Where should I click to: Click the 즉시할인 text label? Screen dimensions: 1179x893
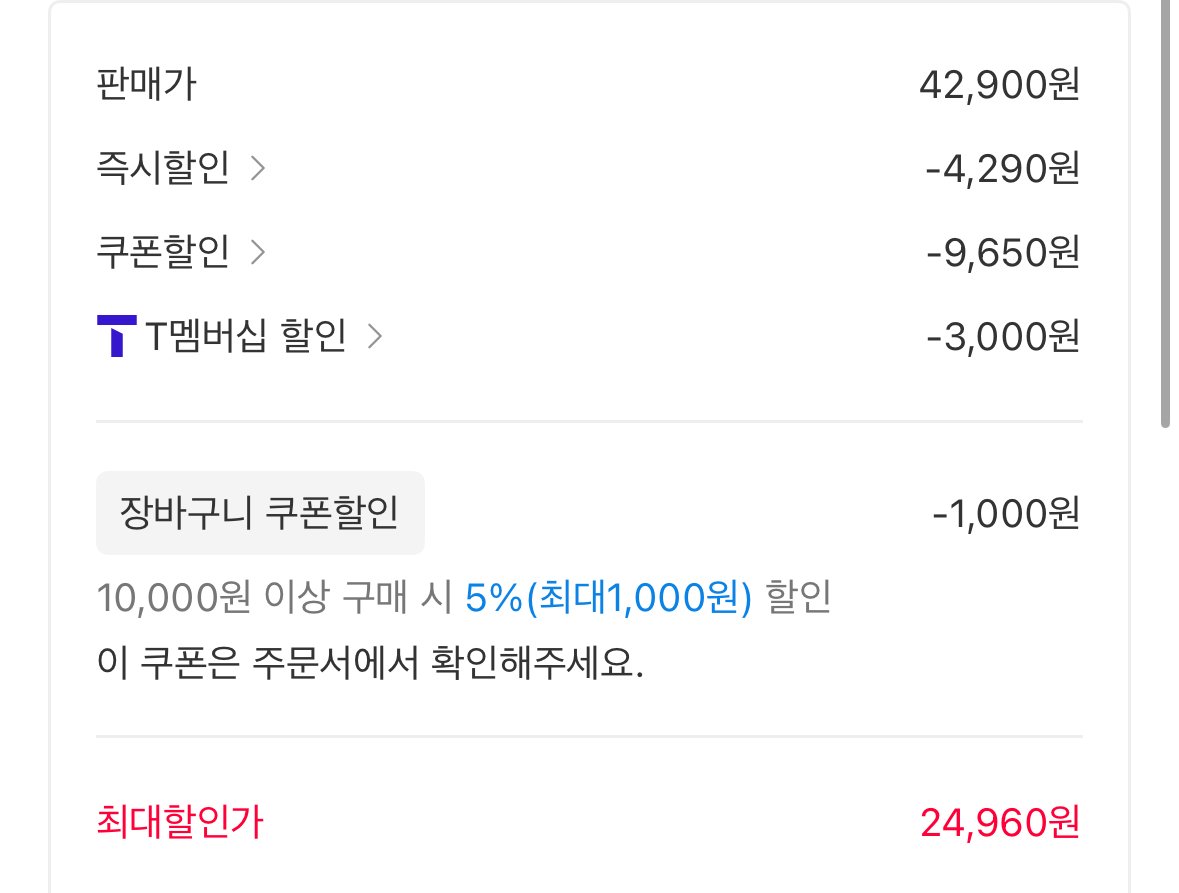(x=161, y=168)
